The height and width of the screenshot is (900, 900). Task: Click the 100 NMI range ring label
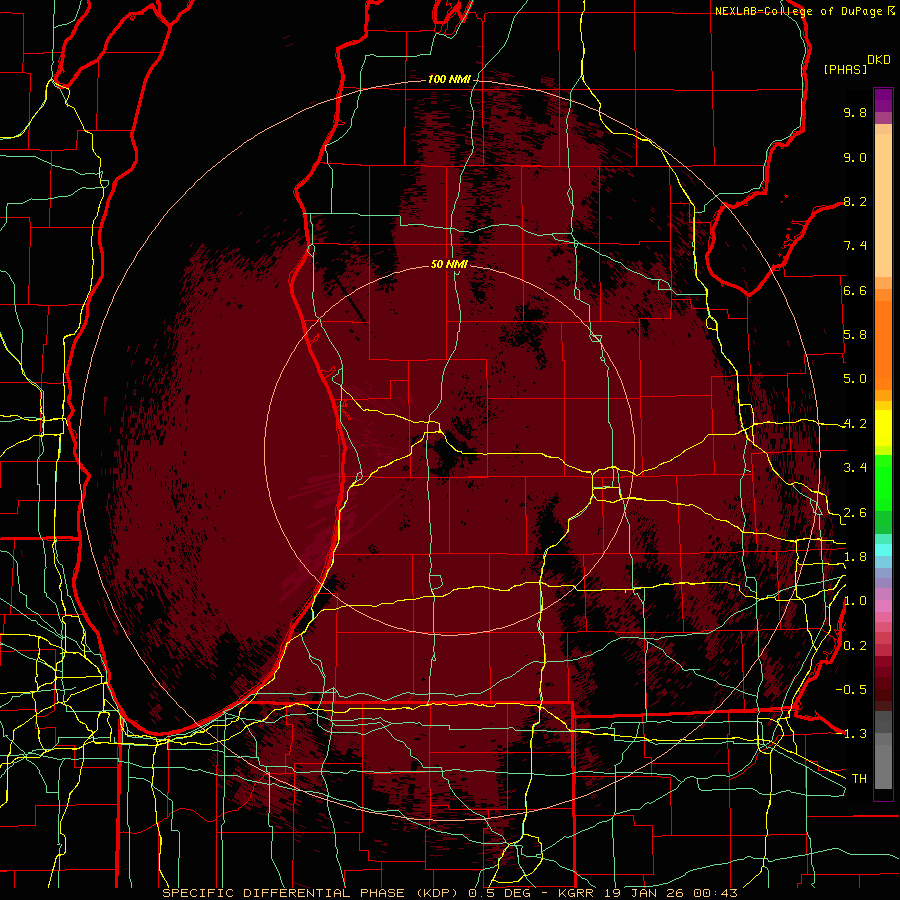(x=449, y=79)
